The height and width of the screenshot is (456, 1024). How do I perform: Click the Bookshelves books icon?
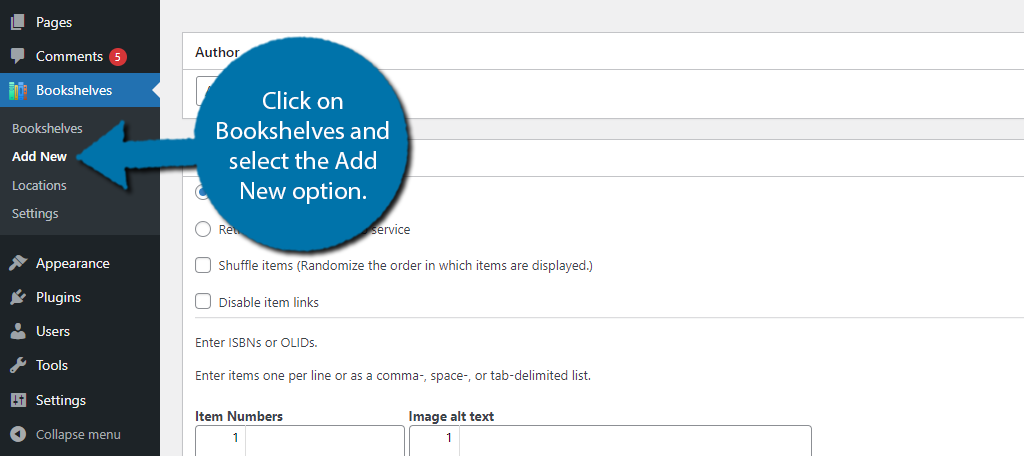point(18,90)
